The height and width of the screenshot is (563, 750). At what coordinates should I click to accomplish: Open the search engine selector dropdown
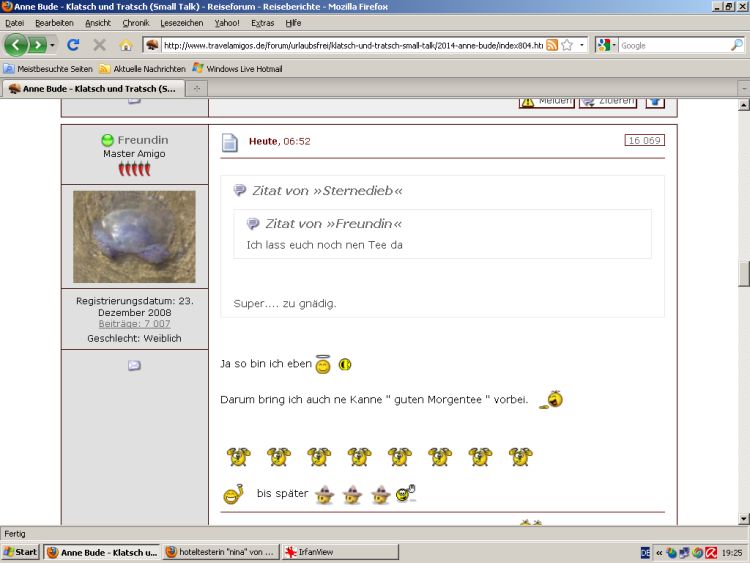click(606, 45)
